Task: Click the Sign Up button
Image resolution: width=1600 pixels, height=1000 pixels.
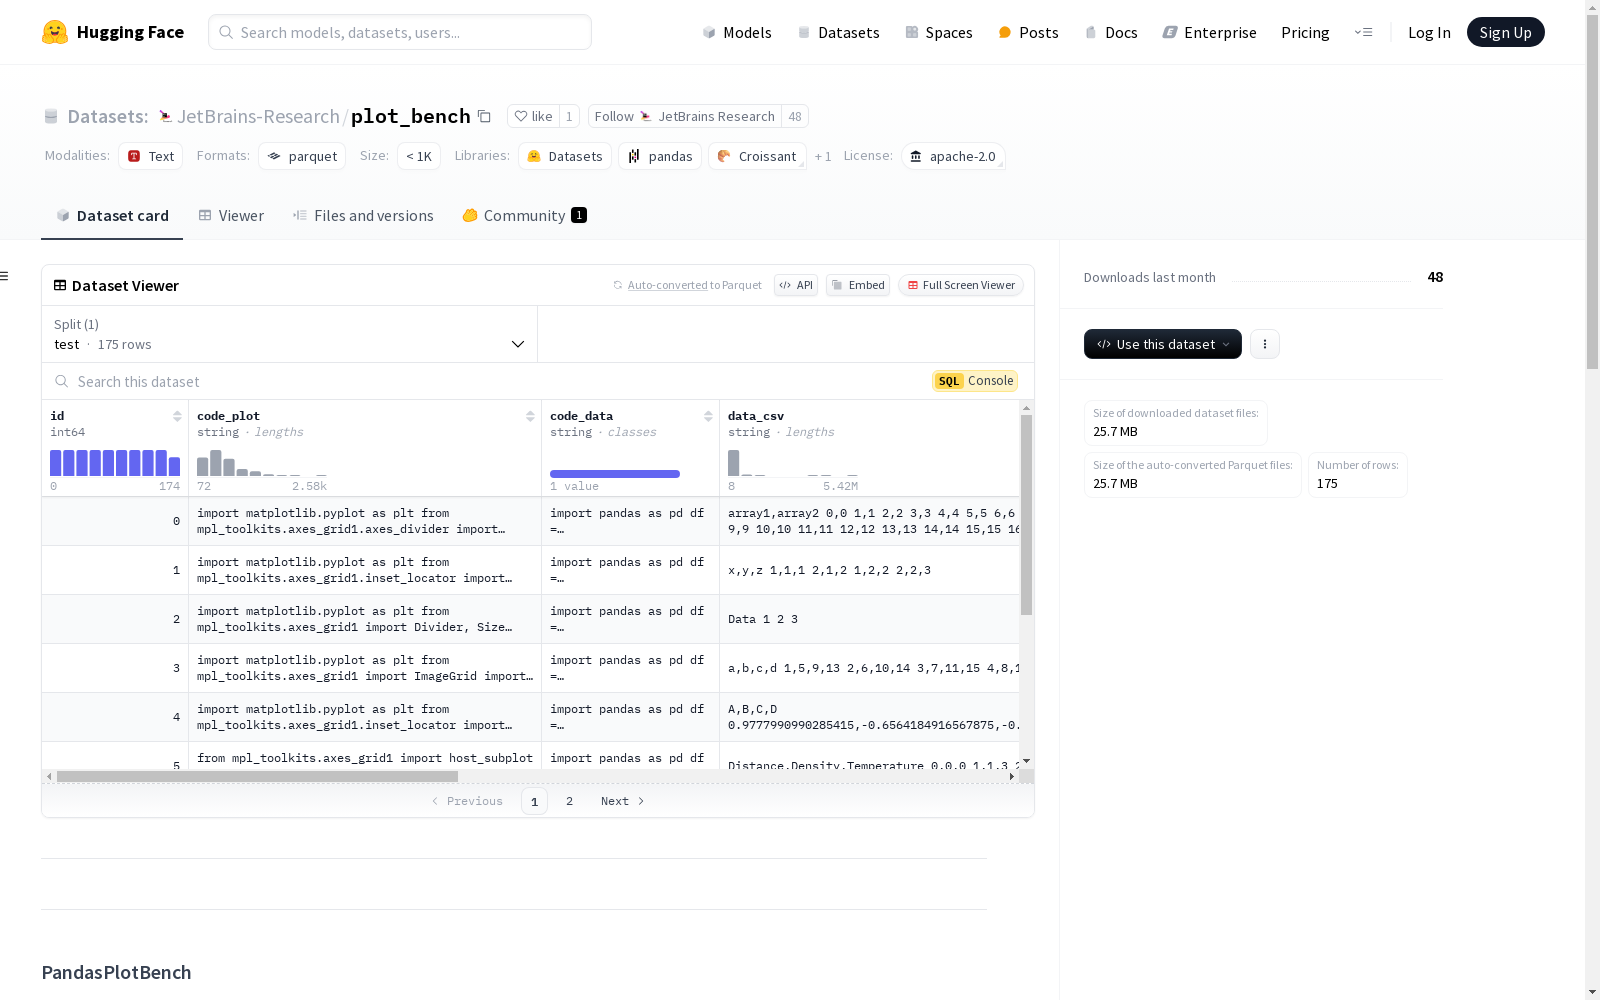Action: [x=1505, y=32]
